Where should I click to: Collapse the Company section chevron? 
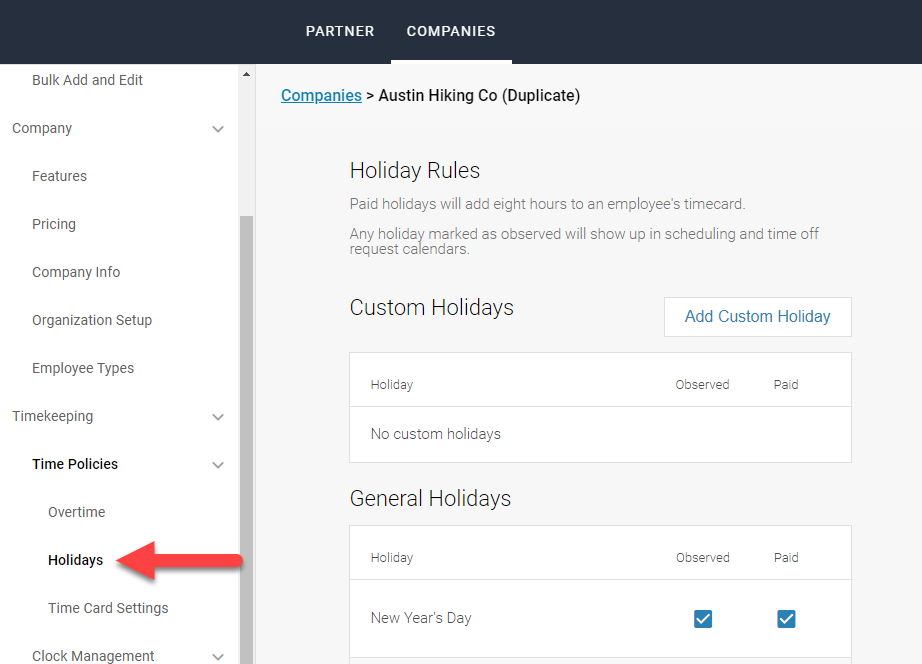[x=218, y=129]
